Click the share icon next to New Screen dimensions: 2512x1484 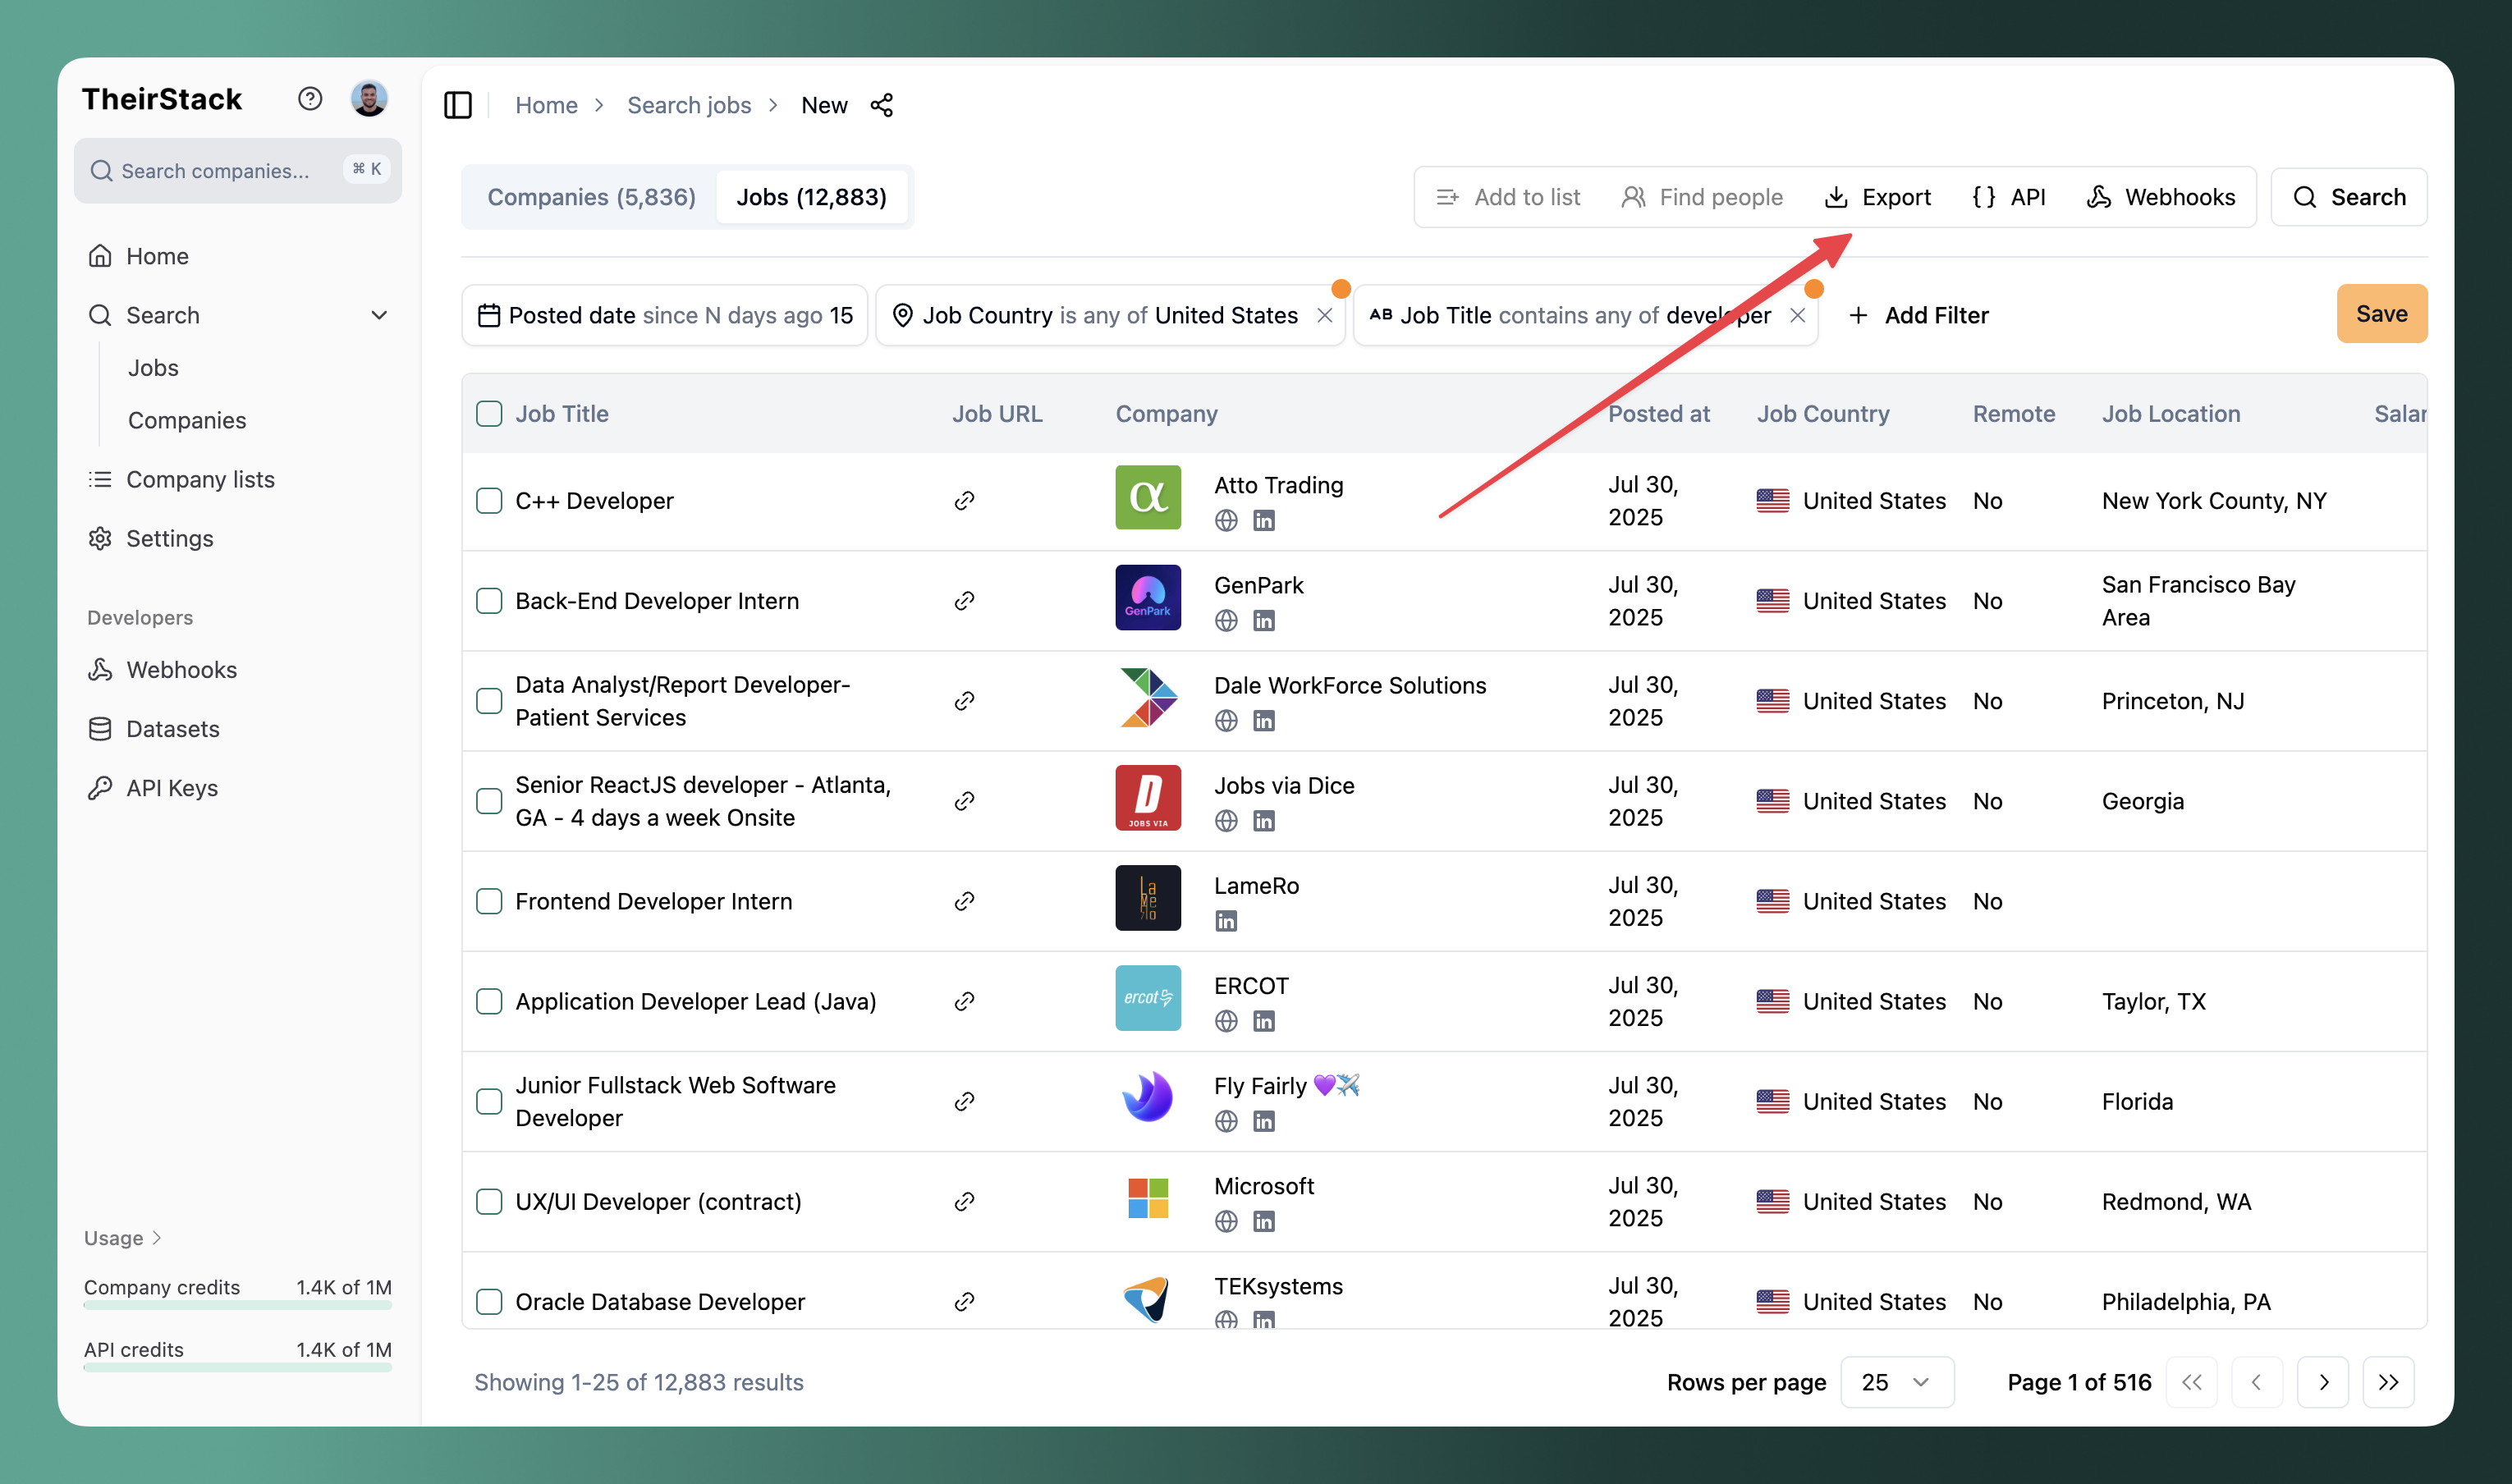click(881, 105)
